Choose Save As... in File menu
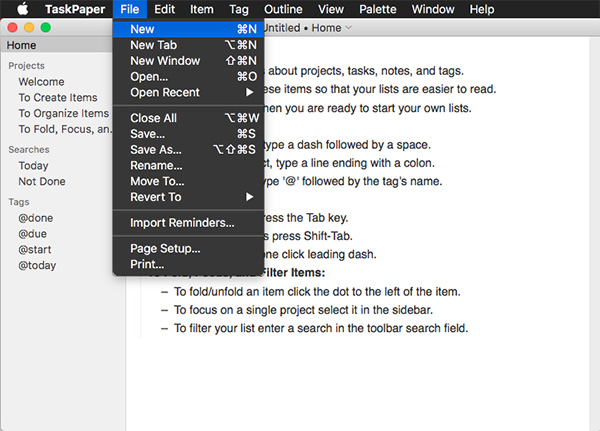This screenshot has height=431, width=600. pyautogui.click(x=188, y=149)
